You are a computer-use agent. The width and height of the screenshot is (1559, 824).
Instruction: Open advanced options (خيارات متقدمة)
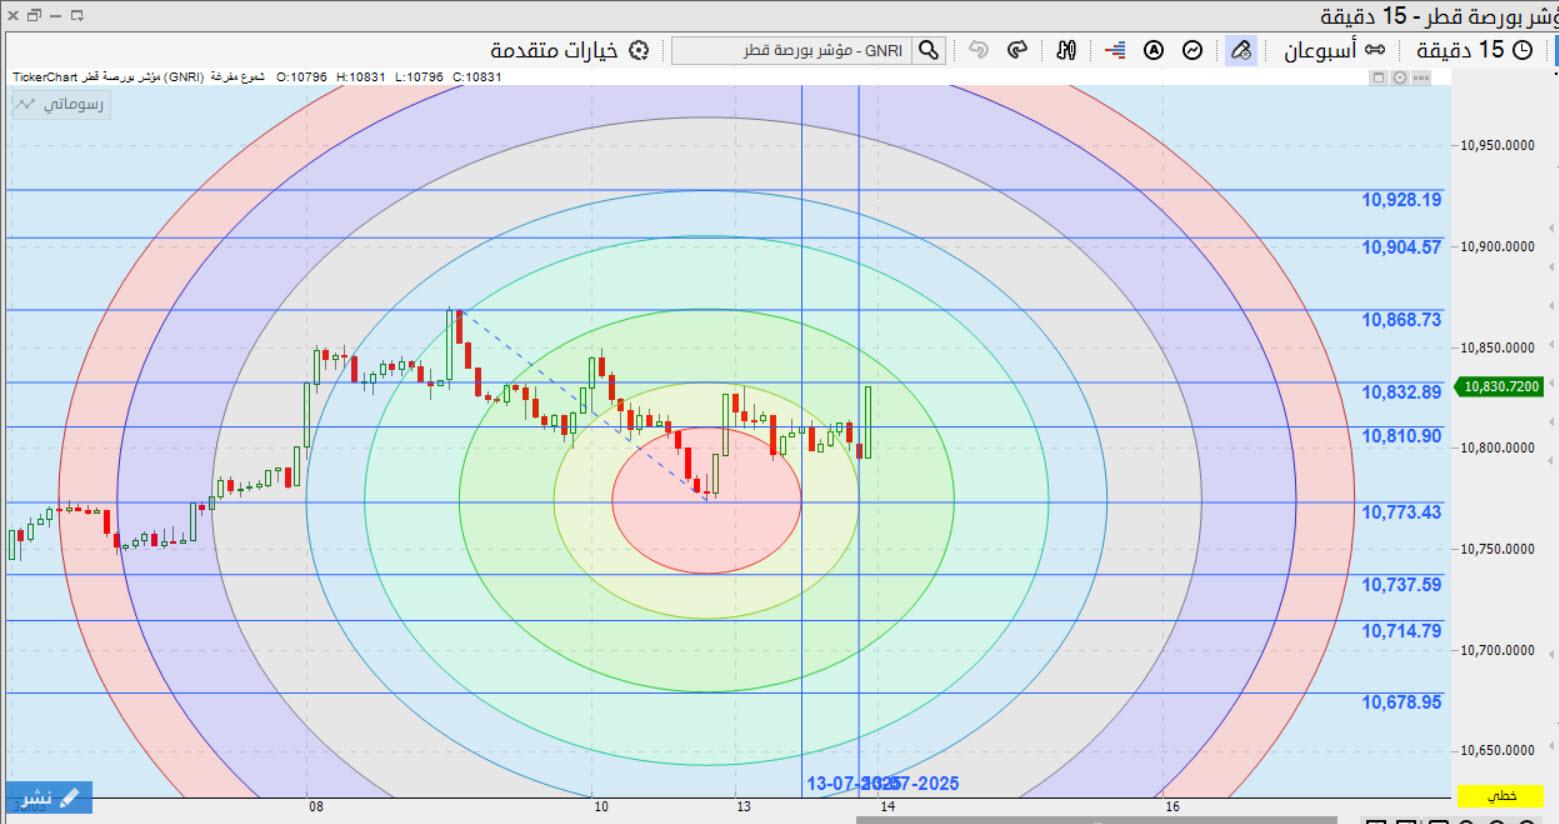tap(570, 50)
